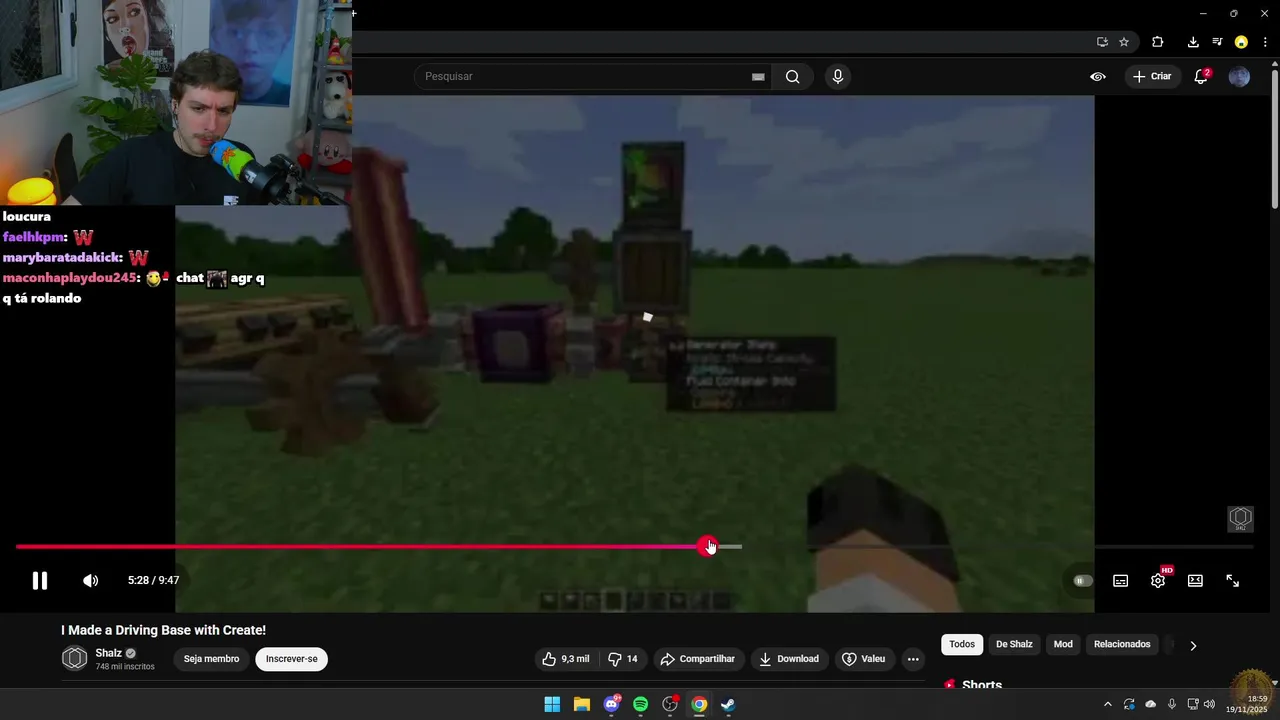This screenshot has height=720, width=1280.
Task: Click the Compartilhar share button
Action: tap(698, 659)
